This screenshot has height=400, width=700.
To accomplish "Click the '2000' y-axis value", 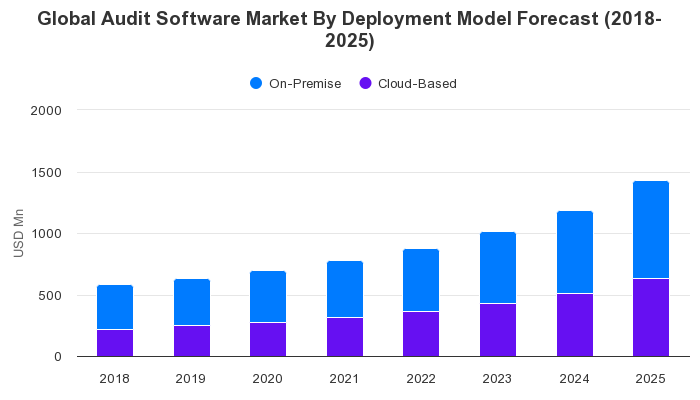I will (46, 111).
